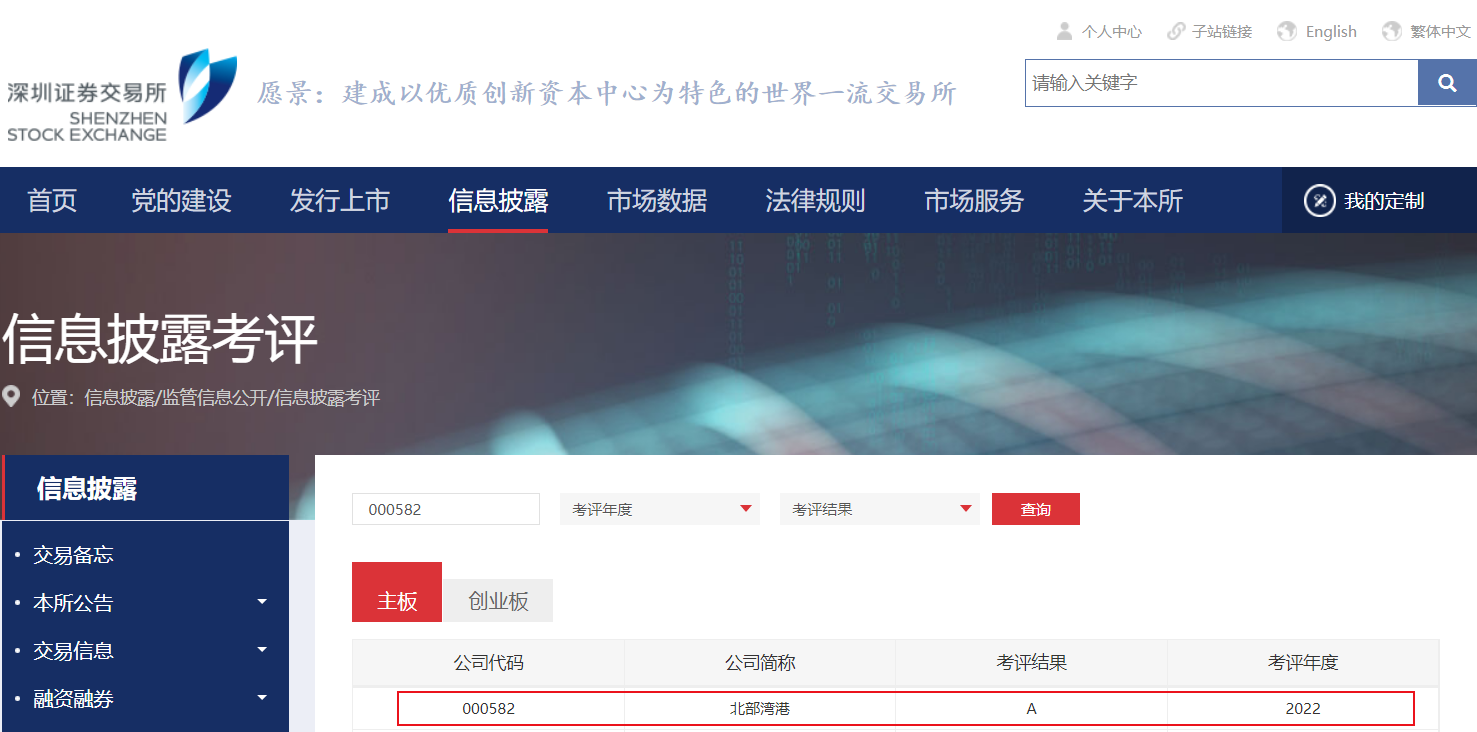The height and width of the screenshot is (732, 1477).
Task: Focus the 请输入关键字 search field
Action: click(x=1221, y=83)
